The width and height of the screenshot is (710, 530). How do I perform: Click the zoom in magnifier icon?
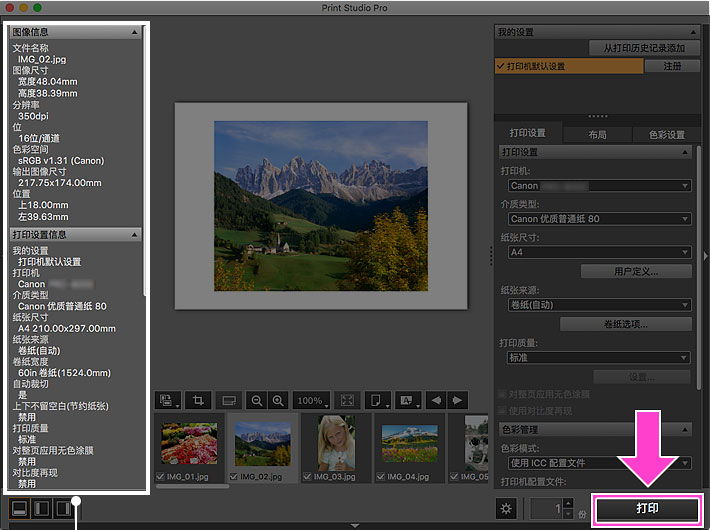tap(278, 400)
